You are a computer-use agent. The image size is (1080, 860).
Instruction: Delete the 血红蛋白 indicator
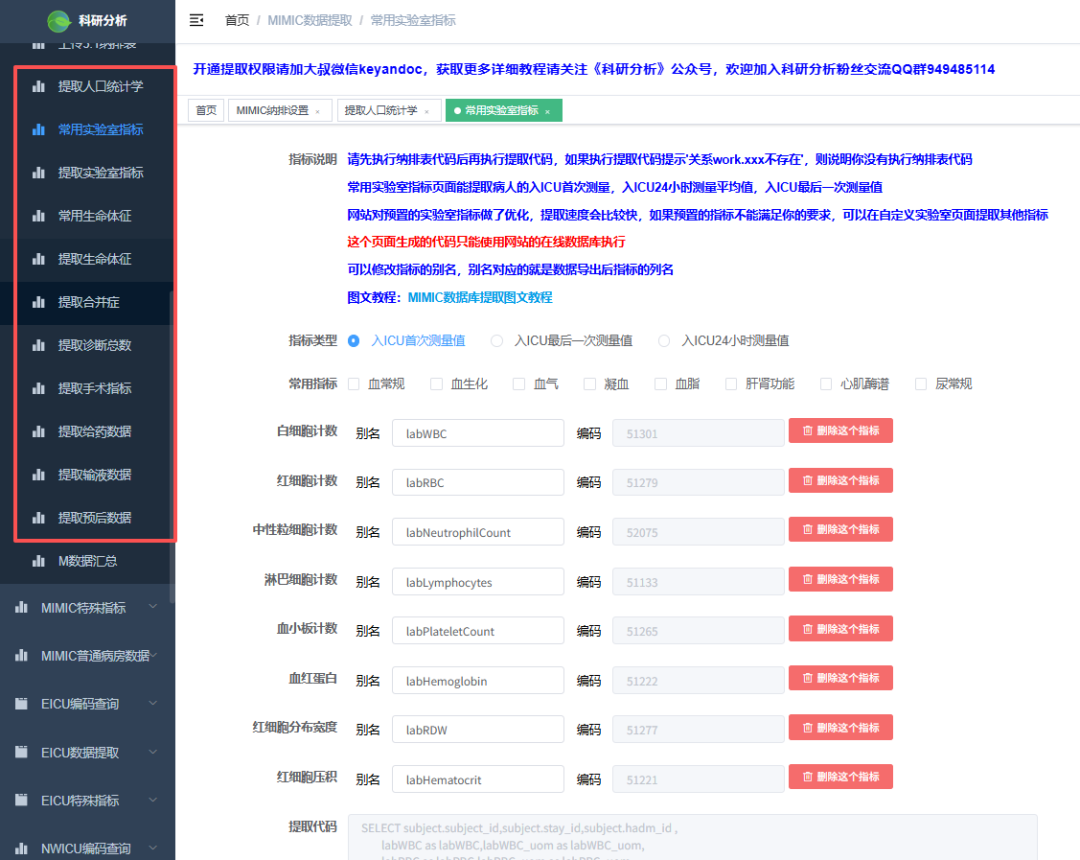coord(840,678)
